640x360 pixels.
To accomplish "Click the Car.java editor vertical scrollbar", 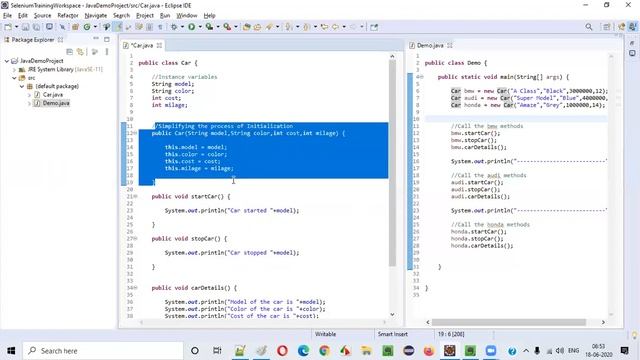I will point(392,163).
